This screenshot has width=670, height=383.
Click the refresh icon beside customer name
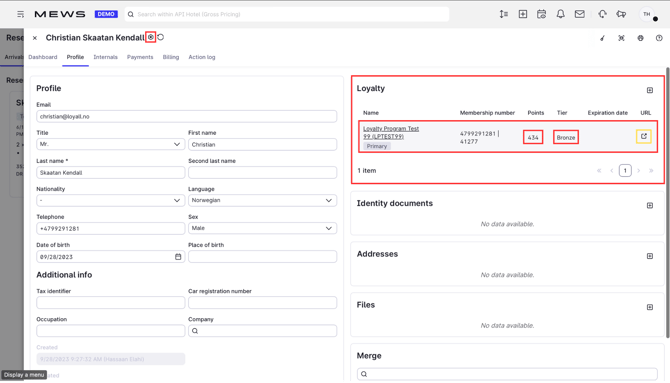(x=161, y=37)
